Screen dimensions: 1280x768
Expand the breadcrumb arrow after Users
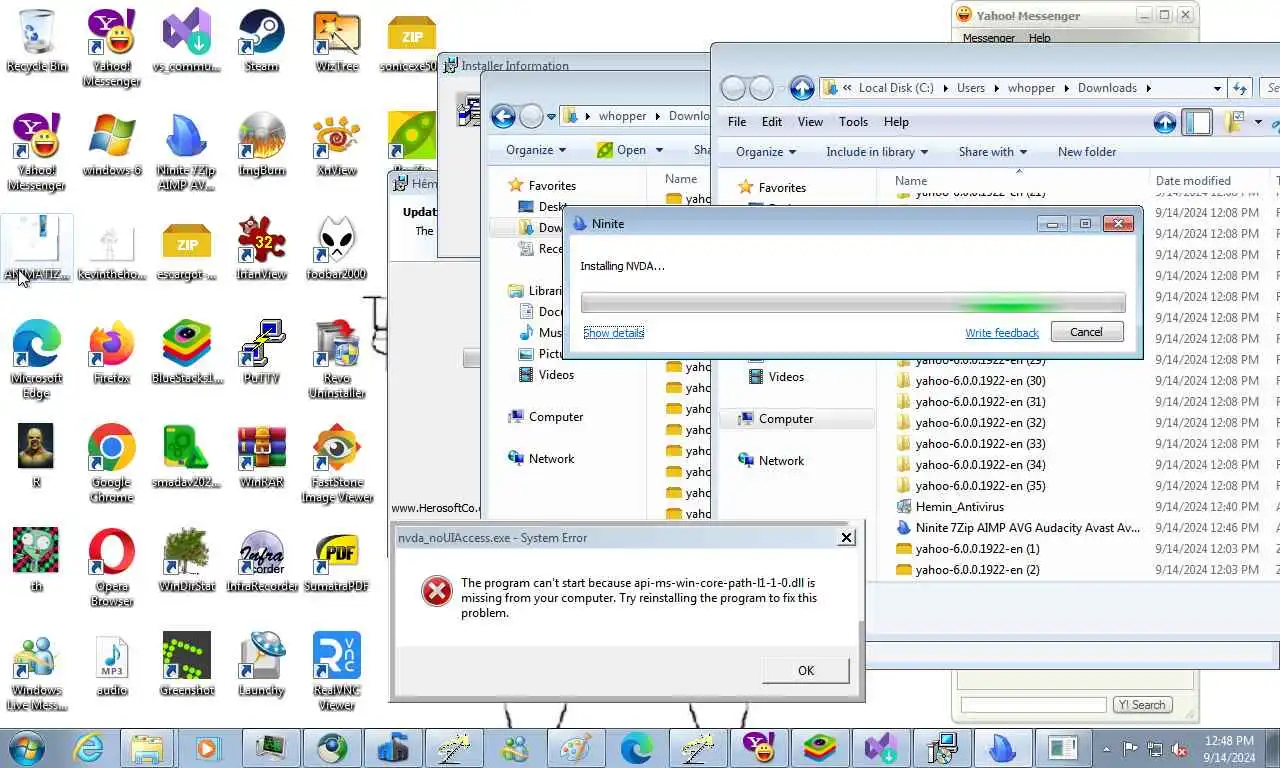pyautogui.click(x=996, y=88)
